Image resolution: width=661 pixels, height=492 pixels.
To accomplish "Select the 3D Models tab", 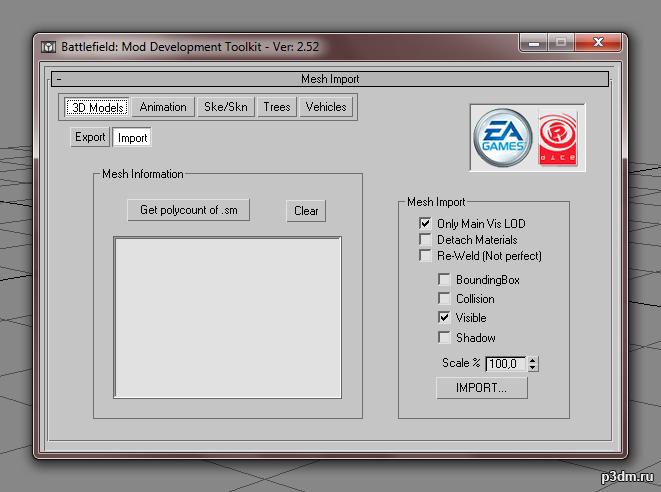I will click(97, 107).
